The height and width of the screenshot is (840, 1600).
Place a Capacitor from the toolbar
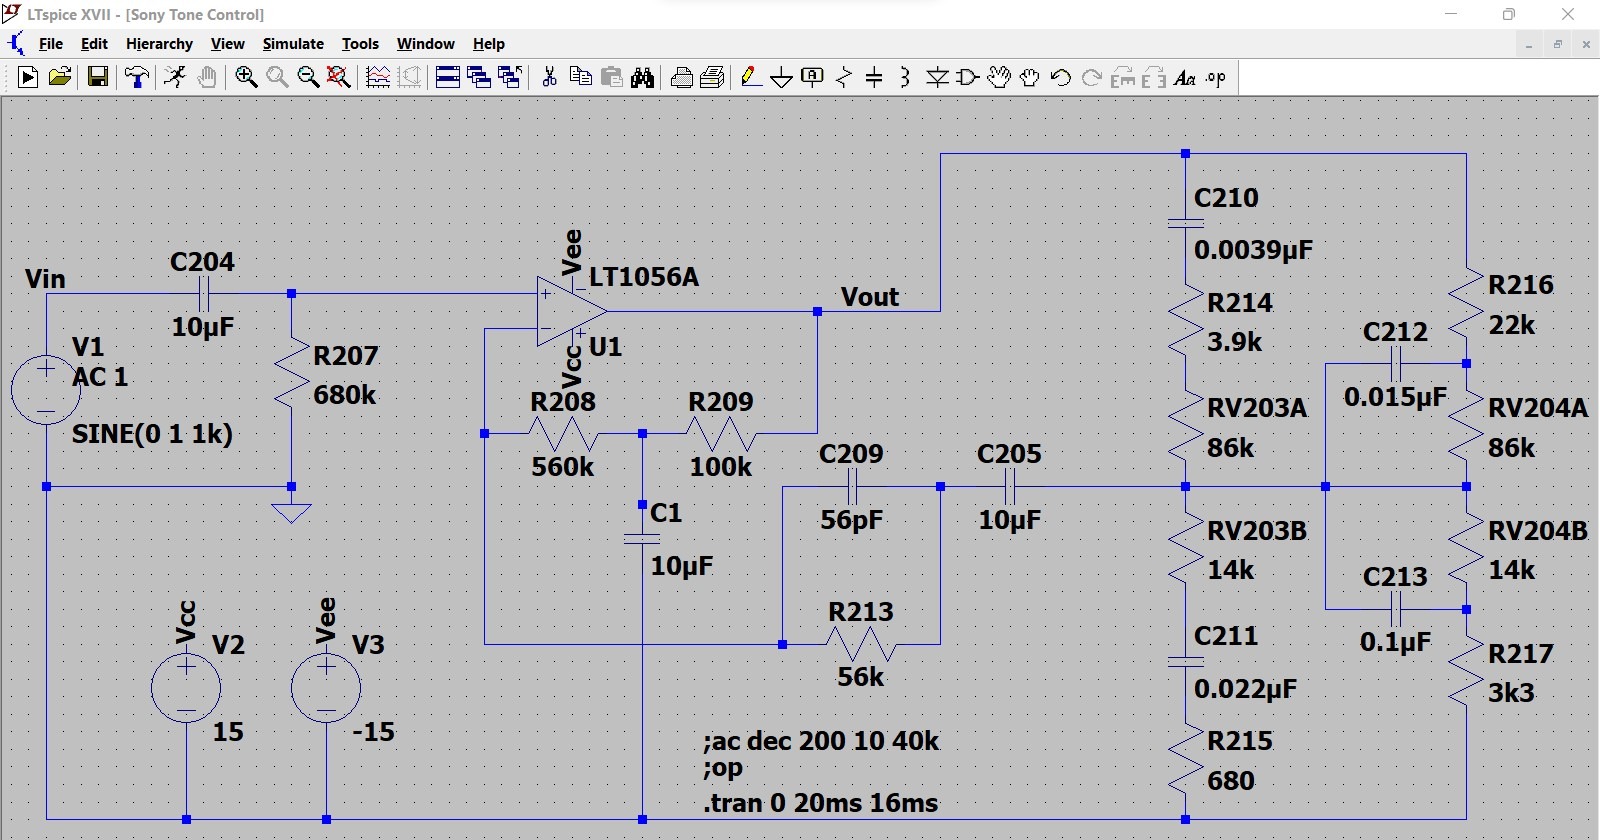click(874, 77)
